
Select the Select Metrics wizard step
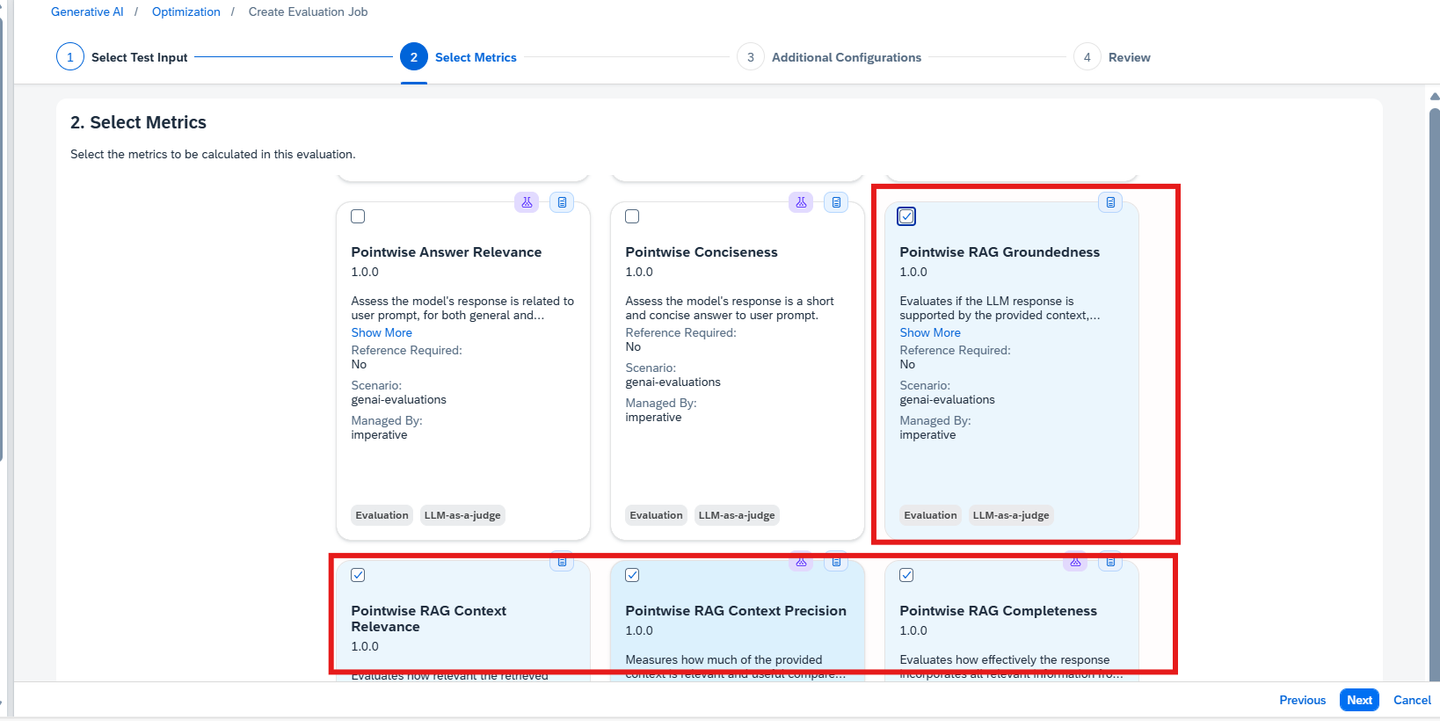click(459, 57)
